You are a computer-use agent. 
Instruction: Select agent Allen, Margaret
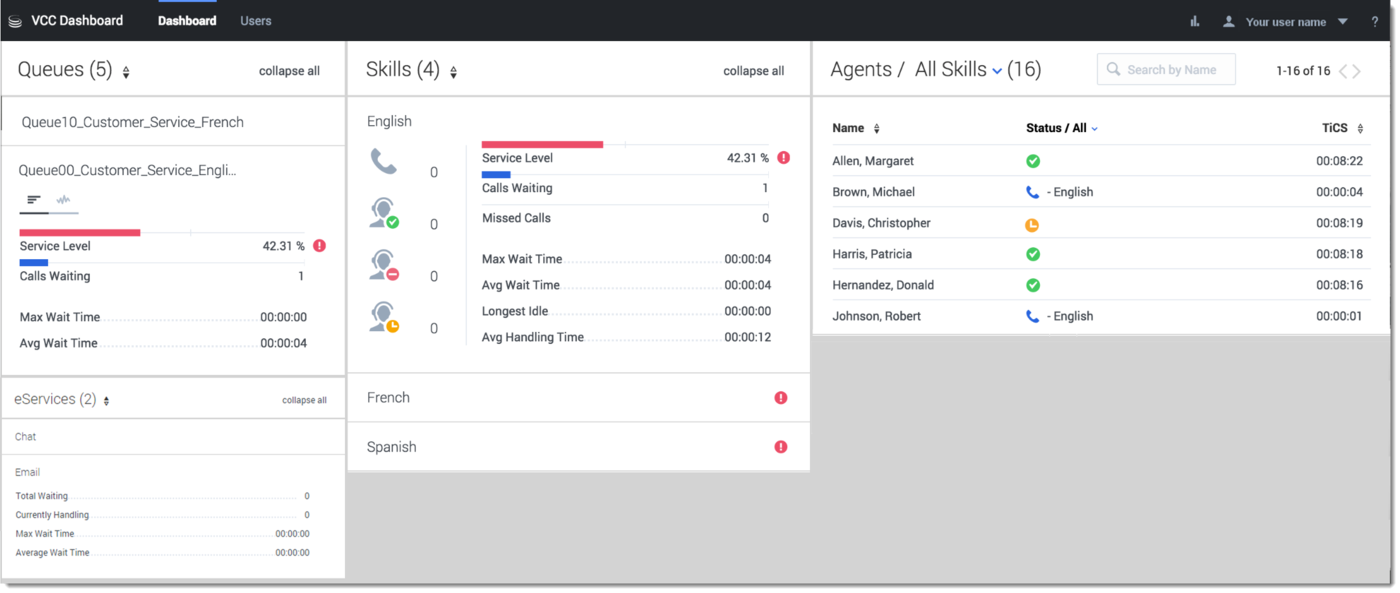[x=873, y=161]
